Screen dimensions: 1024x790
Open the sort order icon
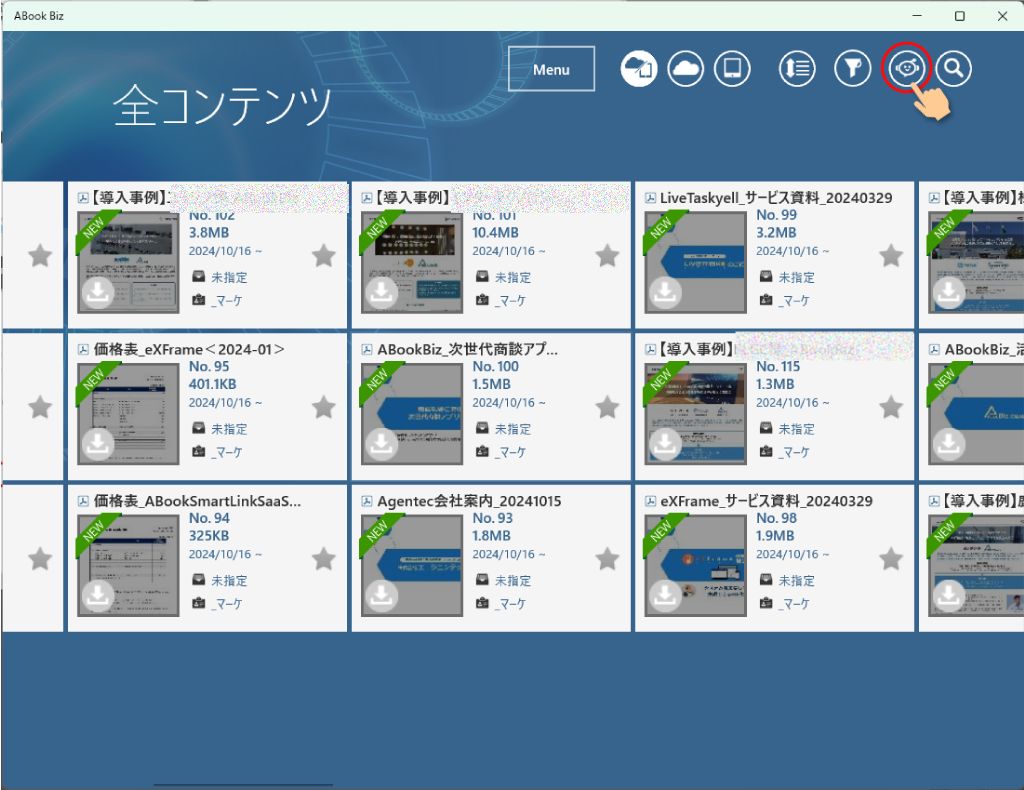(x=797, y=68)
